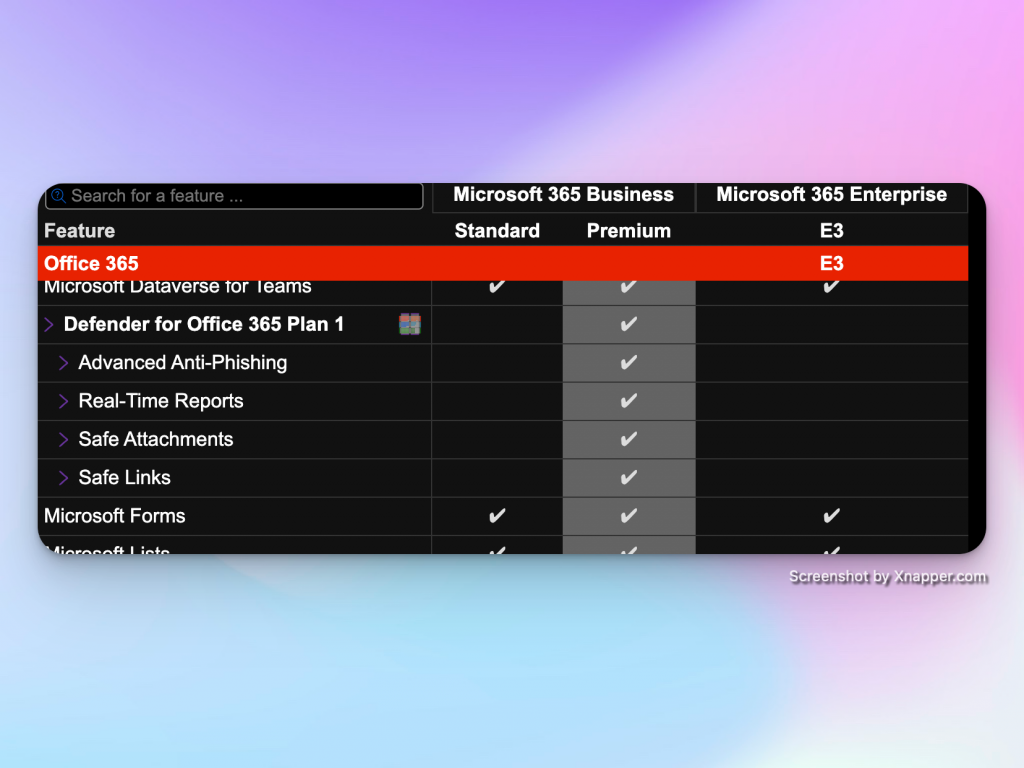The height and width of the screenshot is (768, 1024).
Task: Expand the Real-Time Reports row
Action: [x=63, y=401]
